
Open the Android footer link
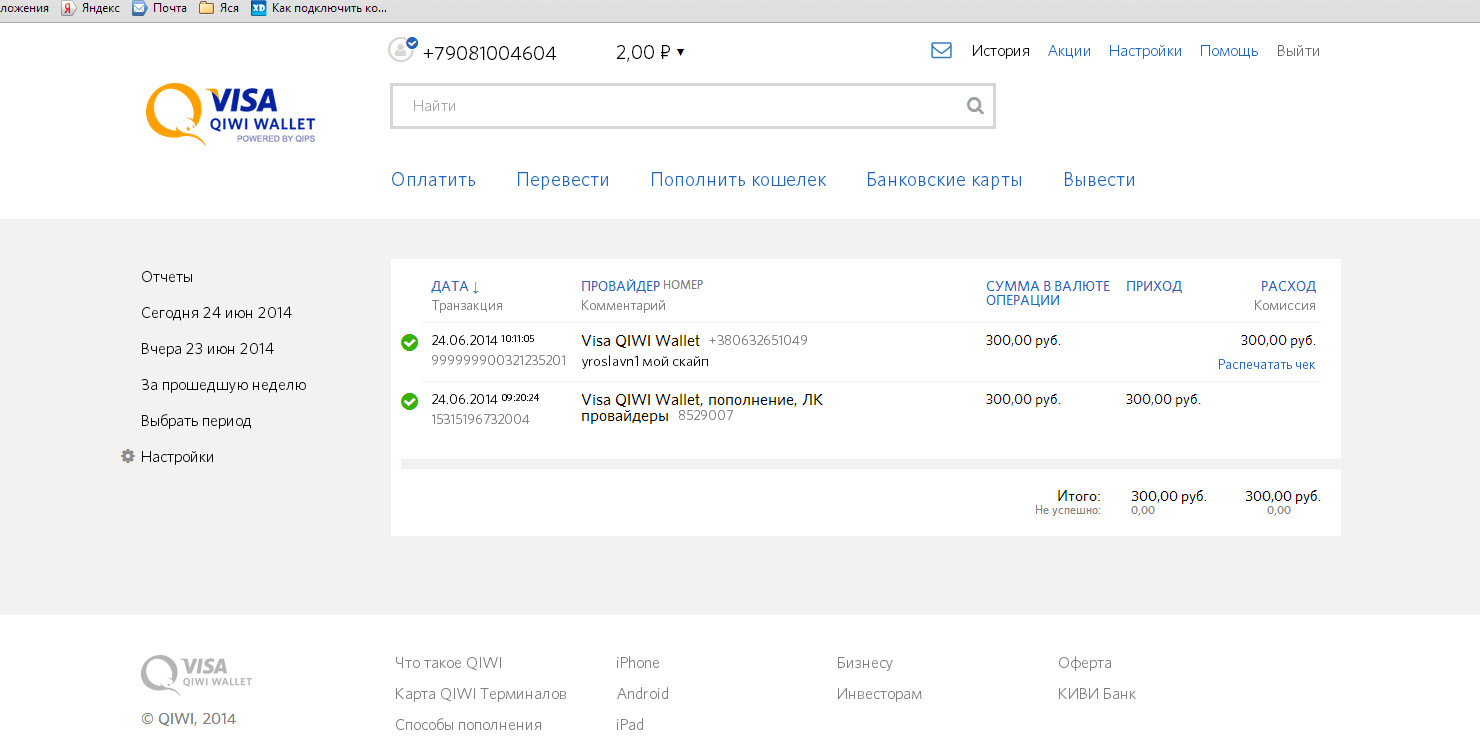(643, 694)
